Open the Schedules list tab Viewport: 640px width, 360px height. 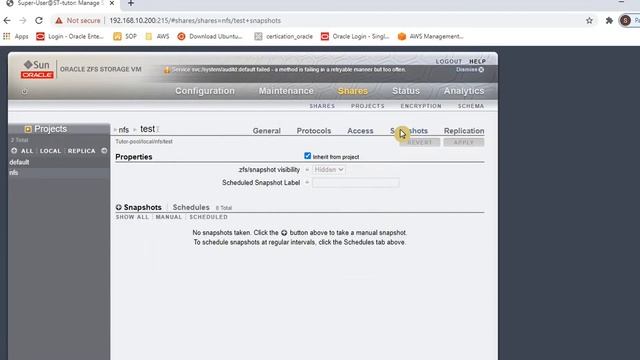click(x=191, y=207)
